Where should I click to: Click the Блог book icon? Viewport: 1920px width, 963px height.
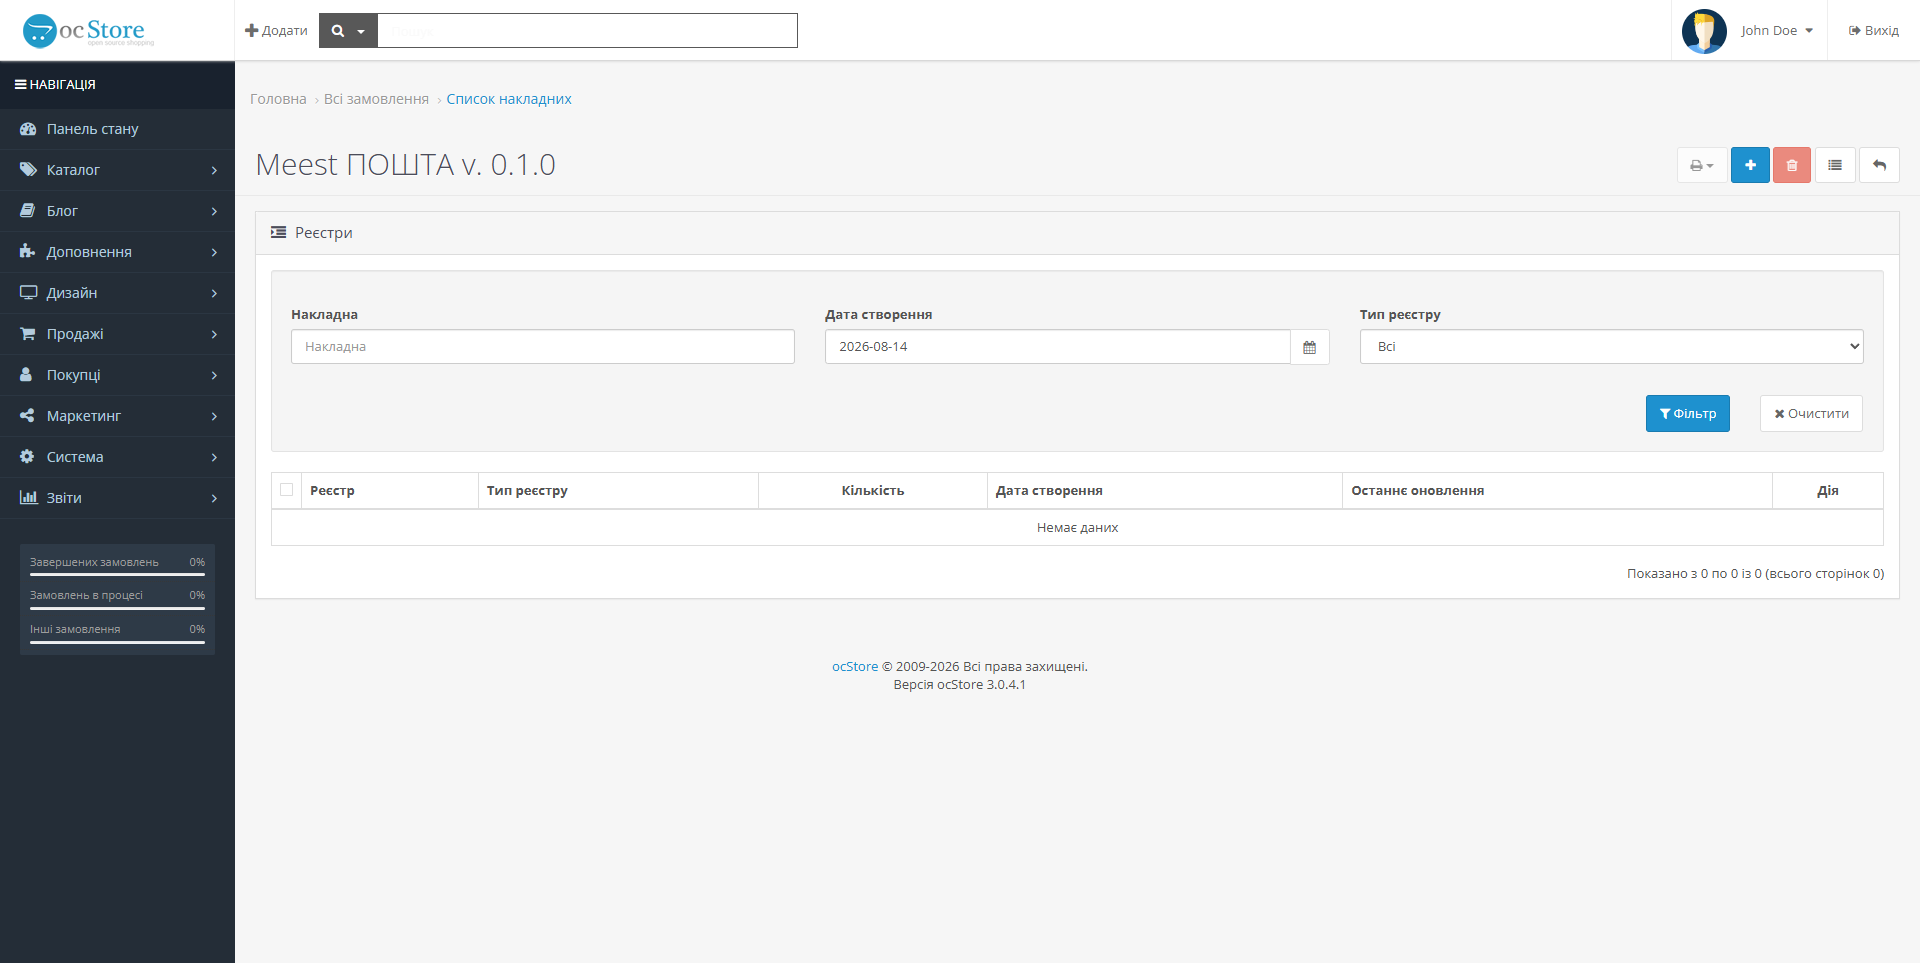tap(28, 211)
